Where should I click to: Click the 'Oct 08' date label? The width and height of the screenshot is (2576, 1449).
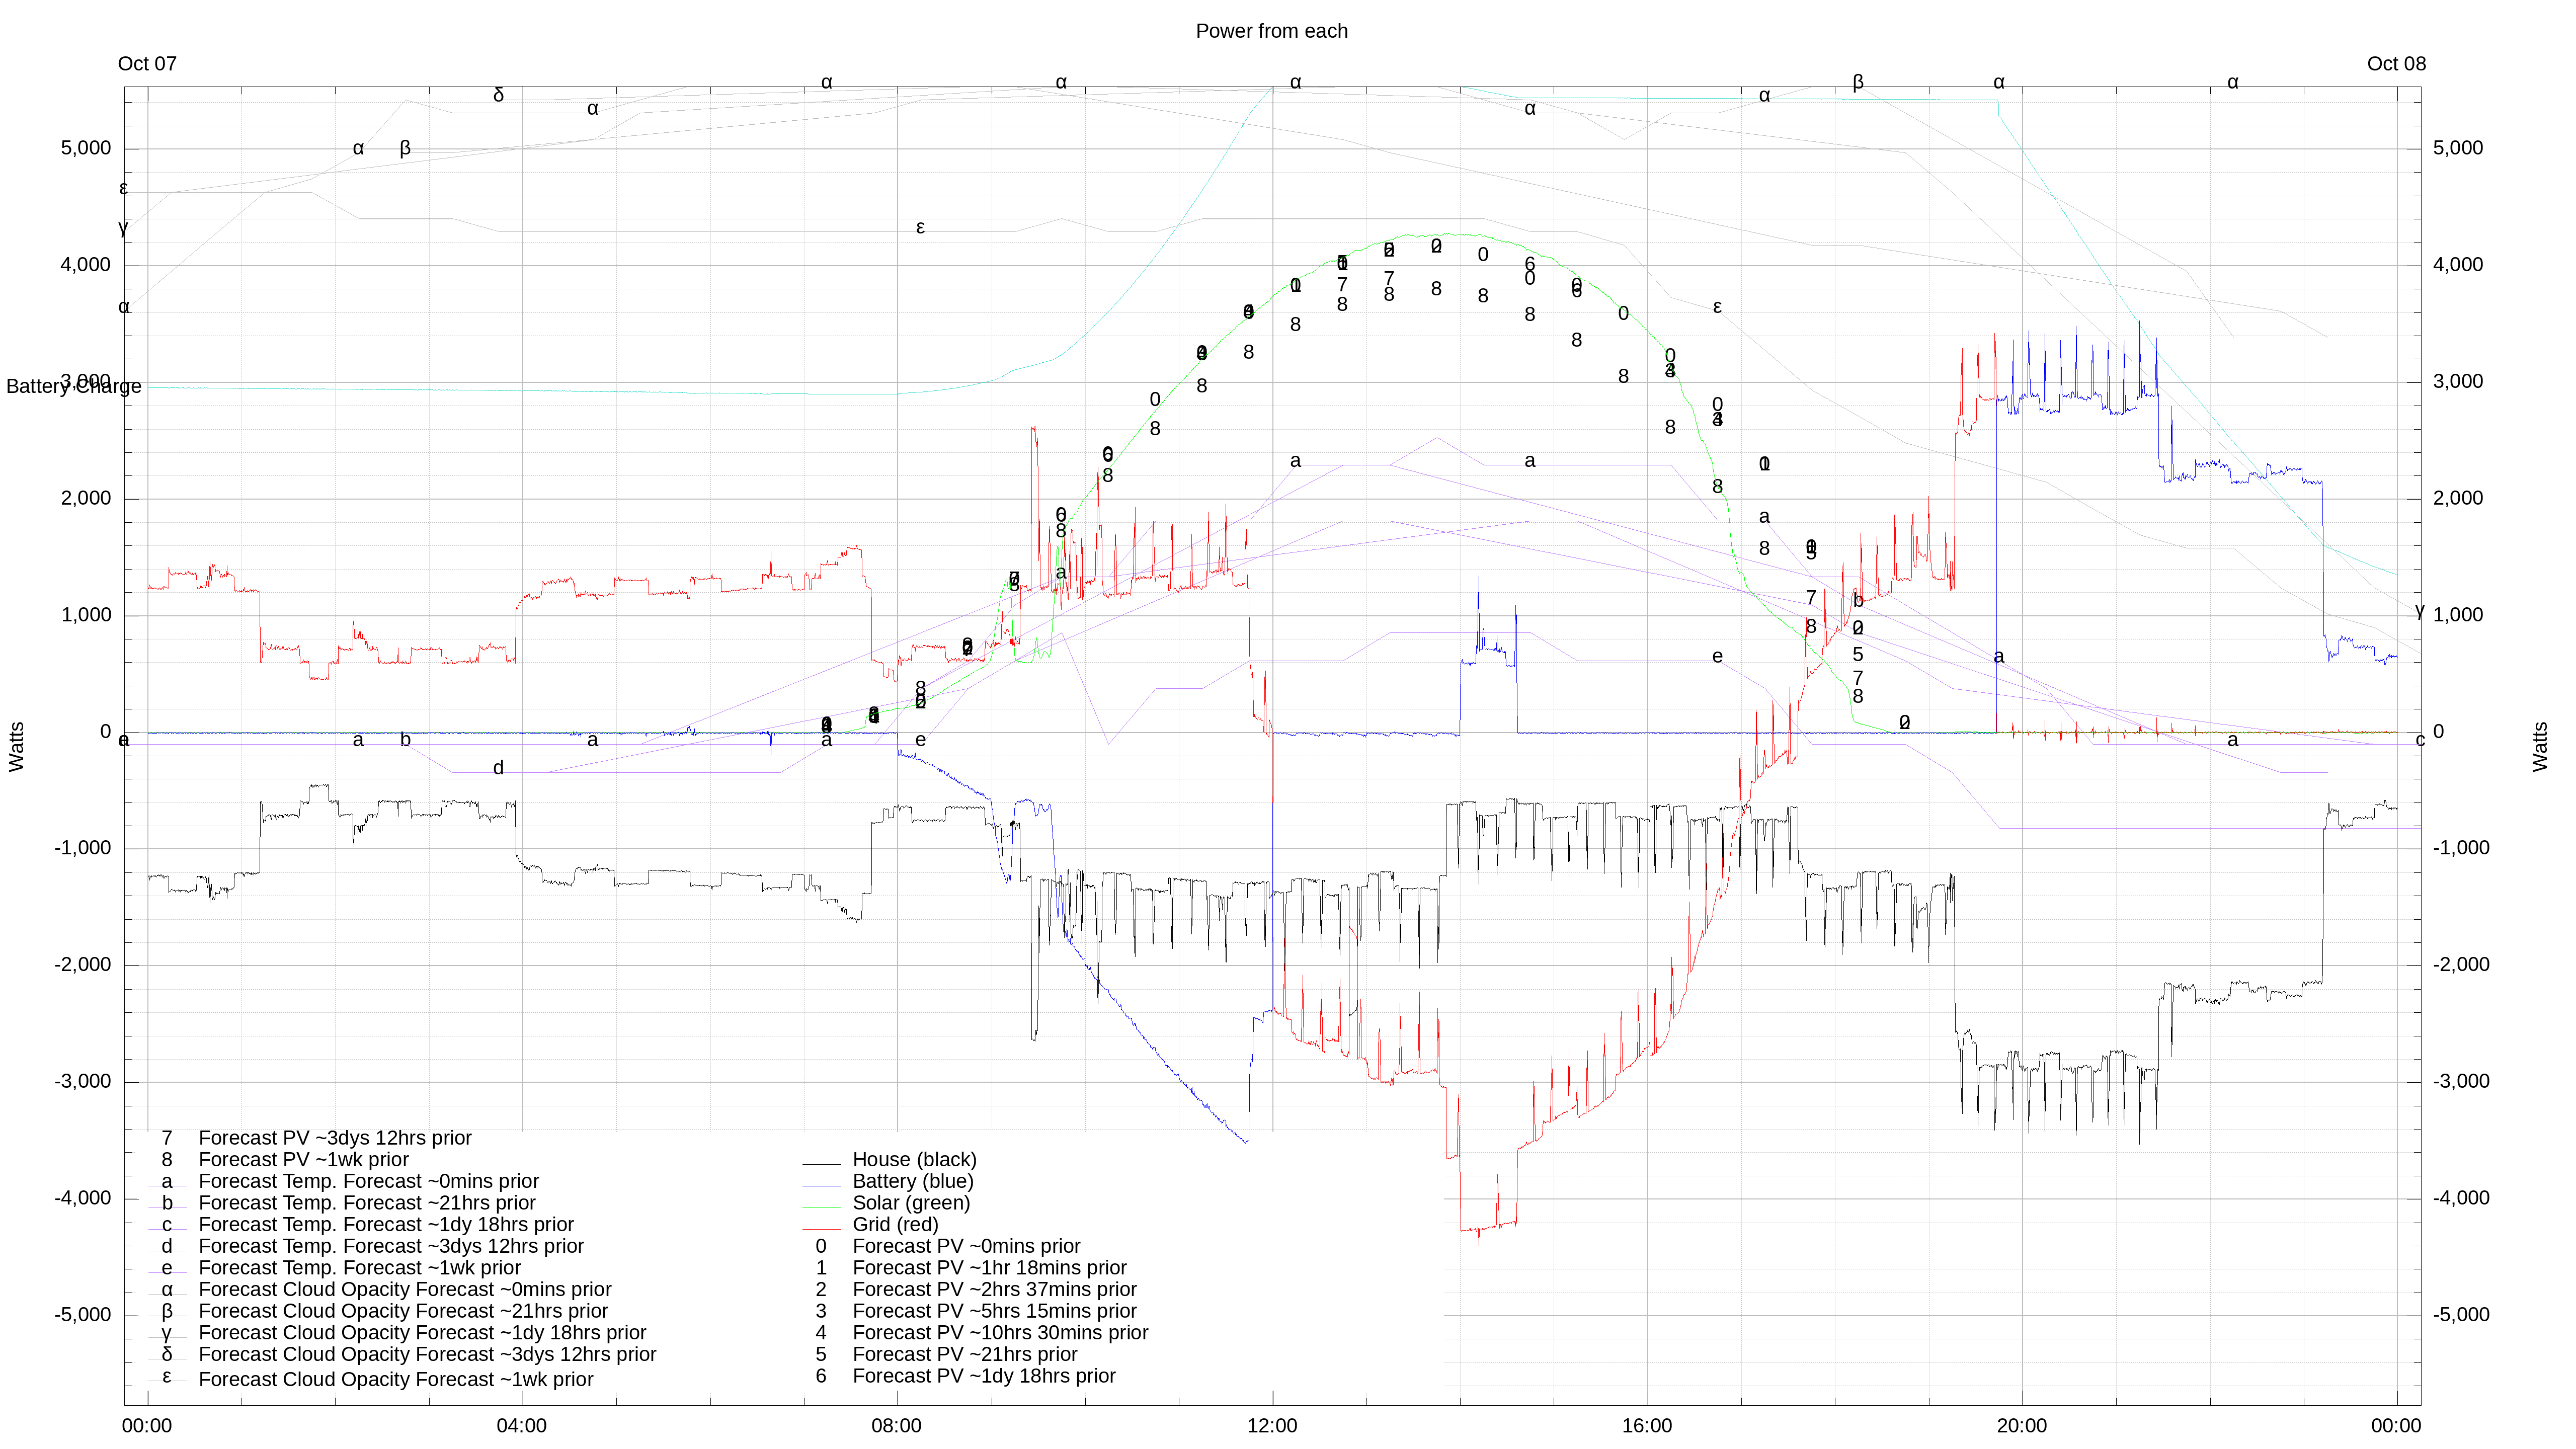pos(2396,64)
